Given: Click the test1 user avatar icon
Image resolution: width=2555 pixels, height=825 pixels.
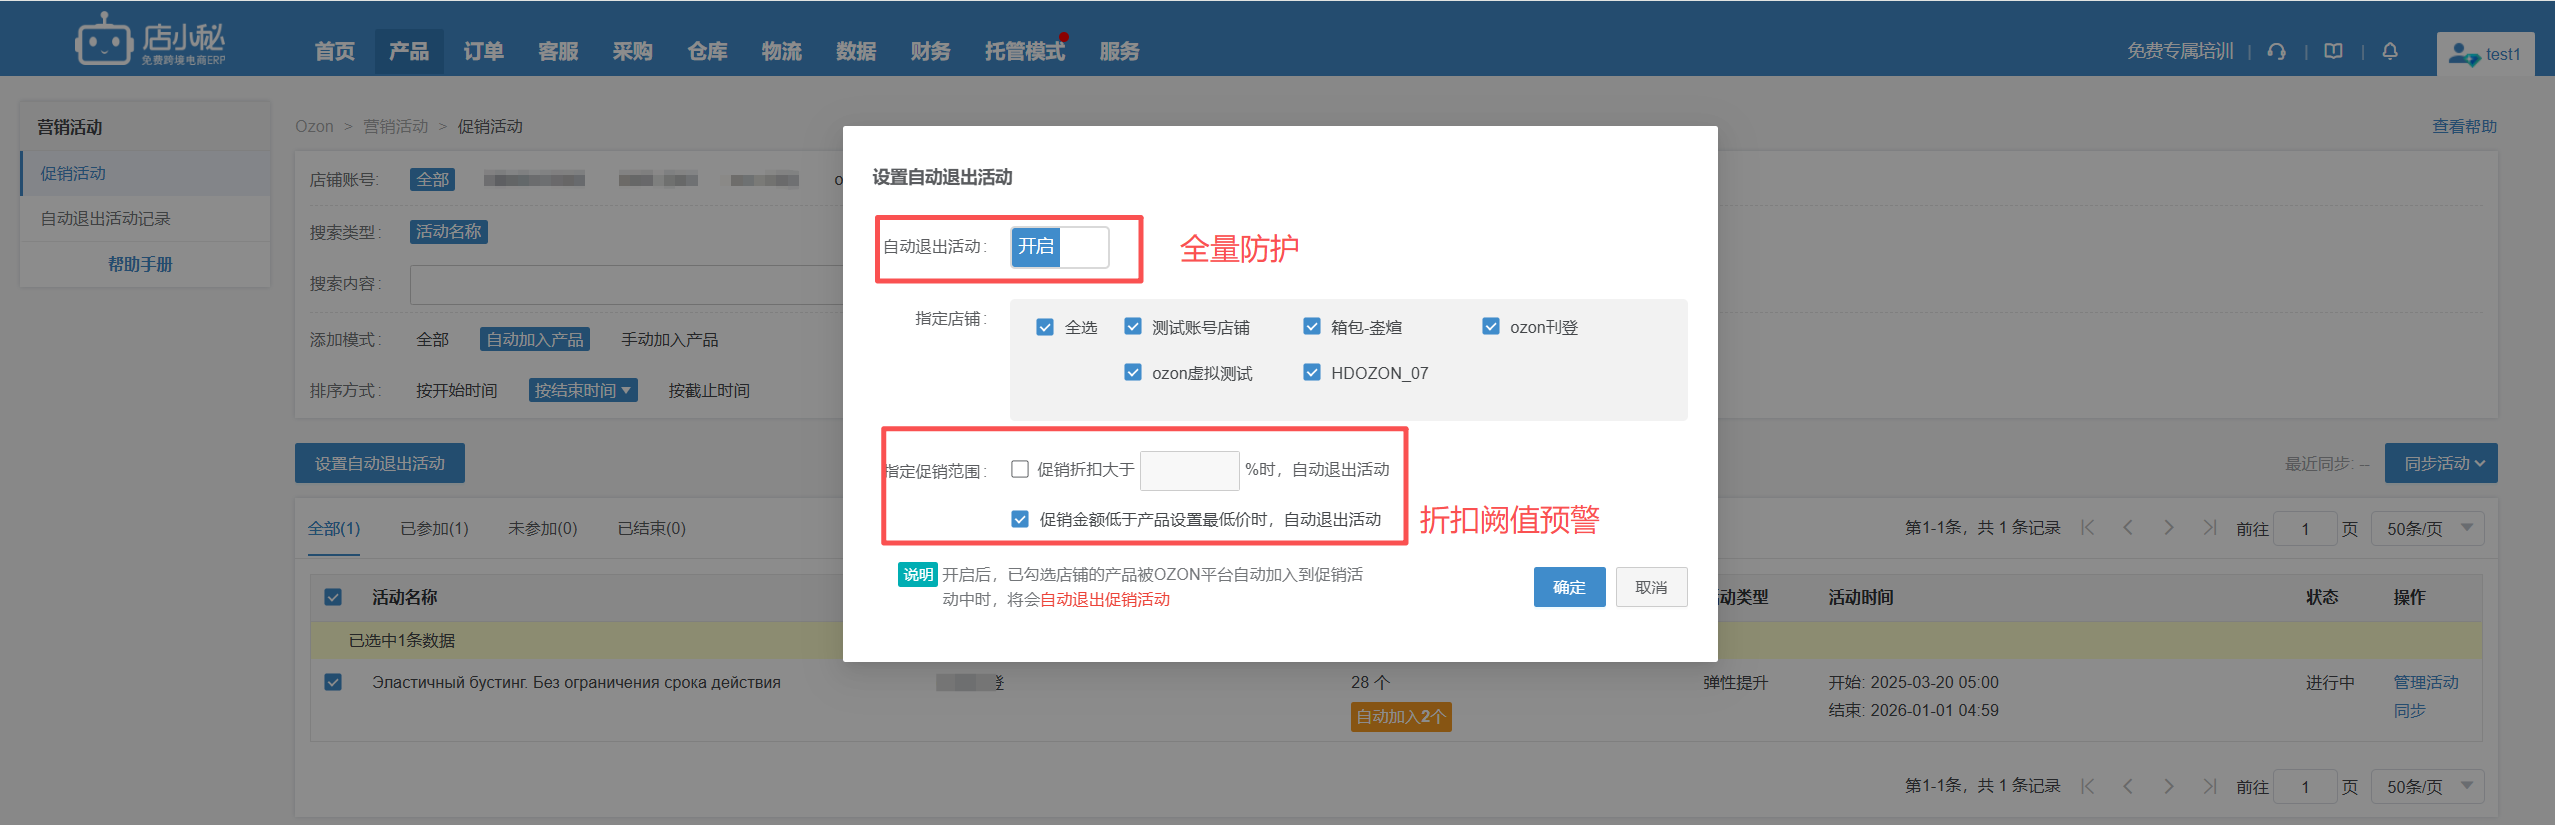Looking at the screenshot, I should (2463, 54).
